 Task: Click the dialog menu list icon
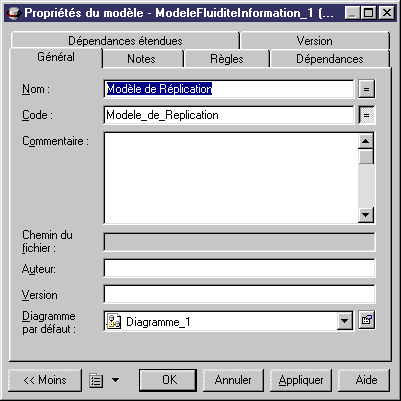click(x=96, y=380)
